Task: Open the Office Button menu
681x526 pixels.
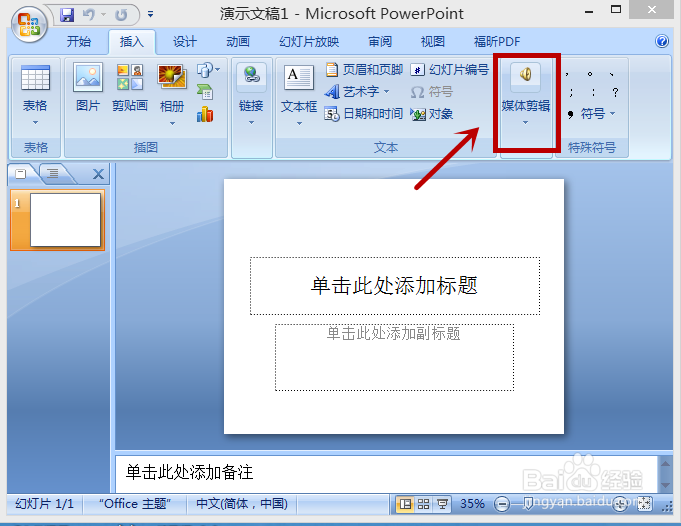Action: [x=29, y=25]
